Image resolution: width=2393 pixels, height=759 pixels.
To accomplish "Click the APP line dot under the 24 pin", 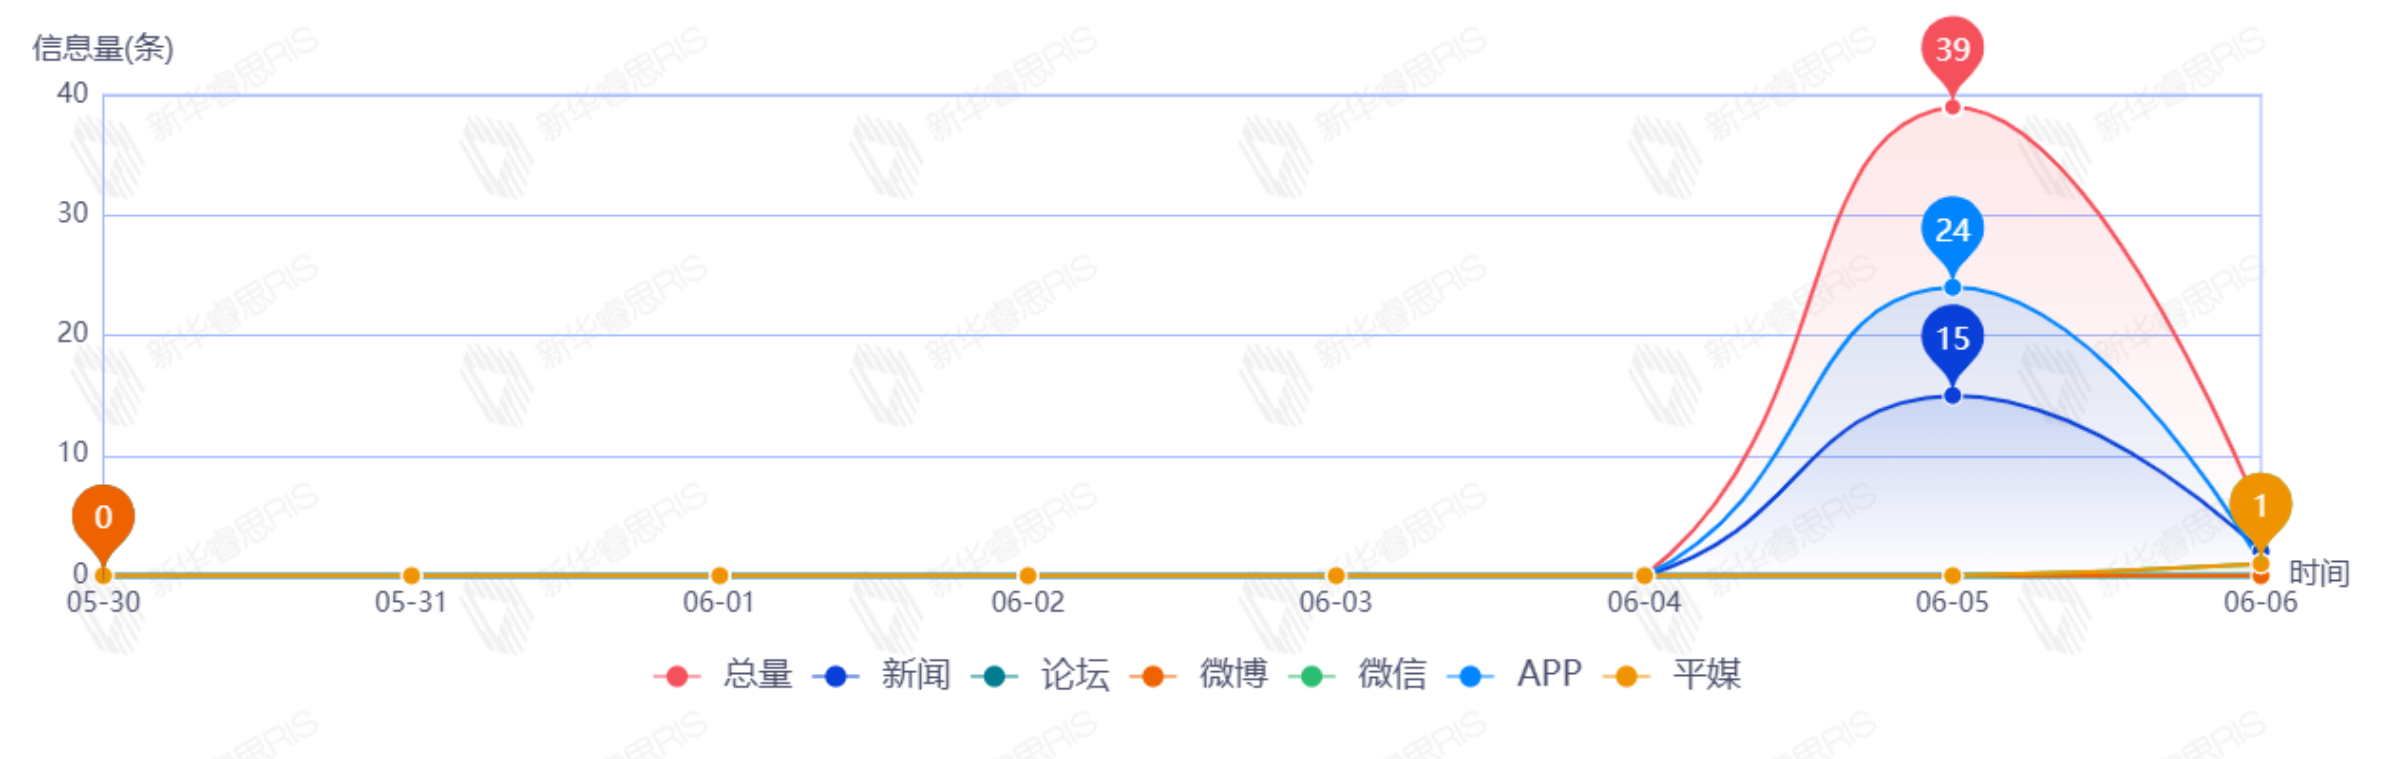I will (1952, 288).
